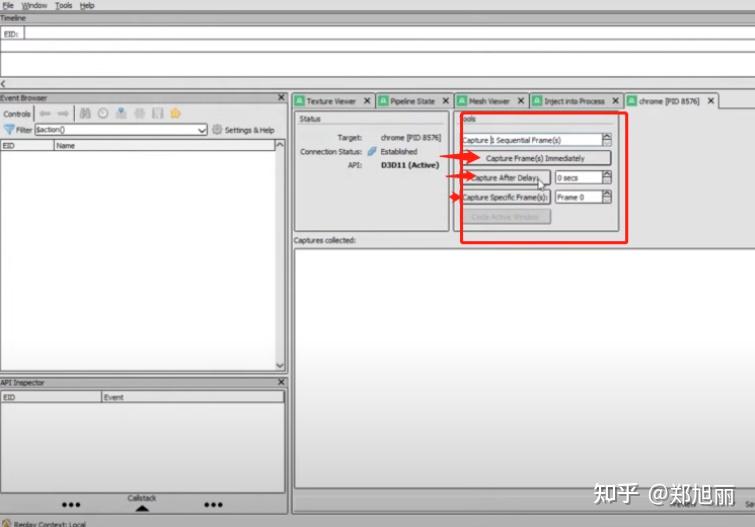
Task: Go back with the left arrow icon
Action: pyautogui.click(x=46, y=114)
